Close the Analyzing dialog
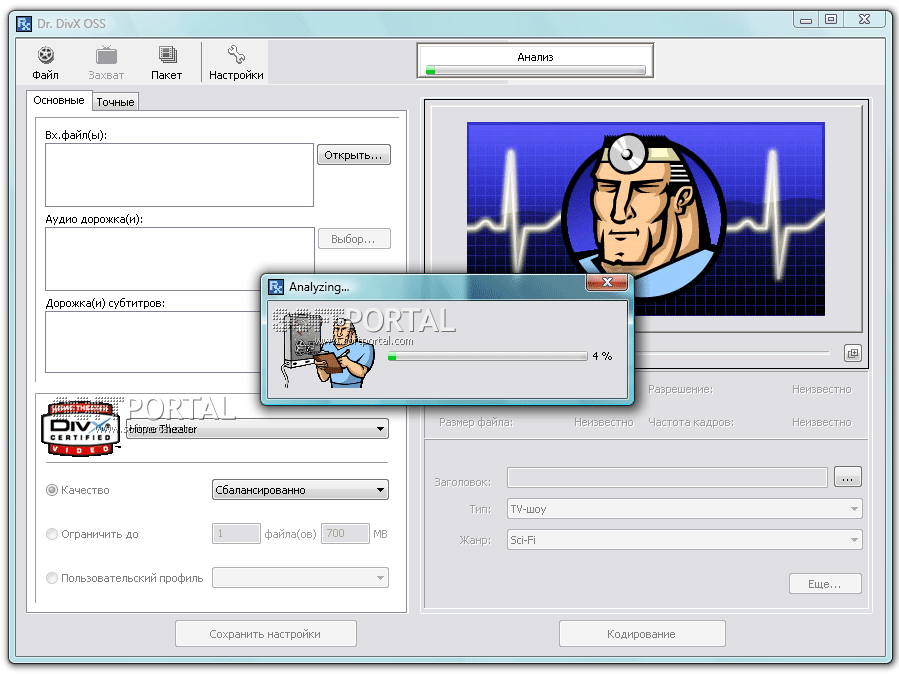Image resolution: width=899 pixels, height=674 pixels. (607, 281)
